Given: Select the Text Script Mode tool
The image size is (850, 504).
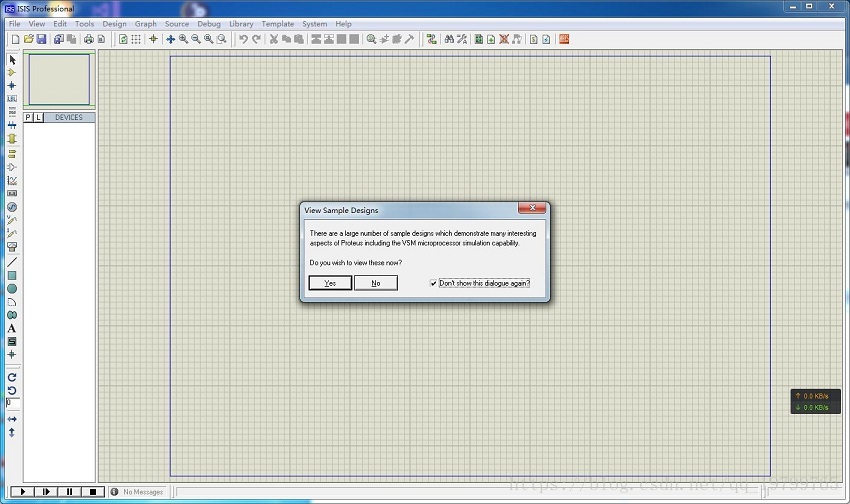Looking at the screenshot, I should [x=12, y=112].
